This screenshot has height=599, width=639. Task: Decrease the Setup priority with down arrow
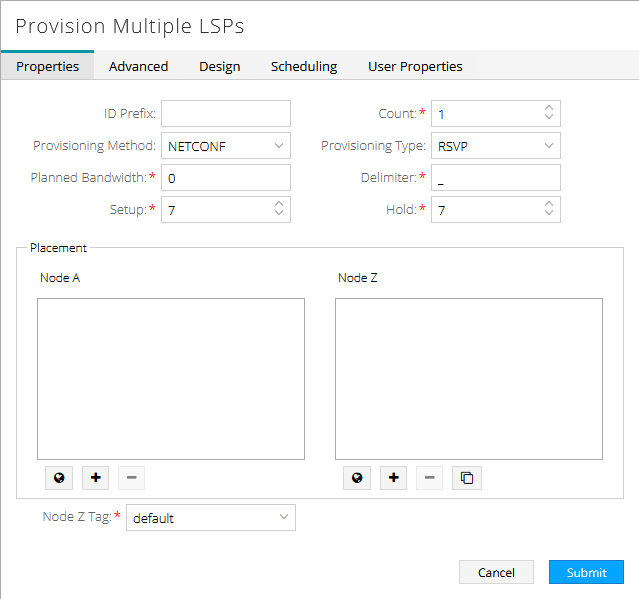(x=278, y=214)
